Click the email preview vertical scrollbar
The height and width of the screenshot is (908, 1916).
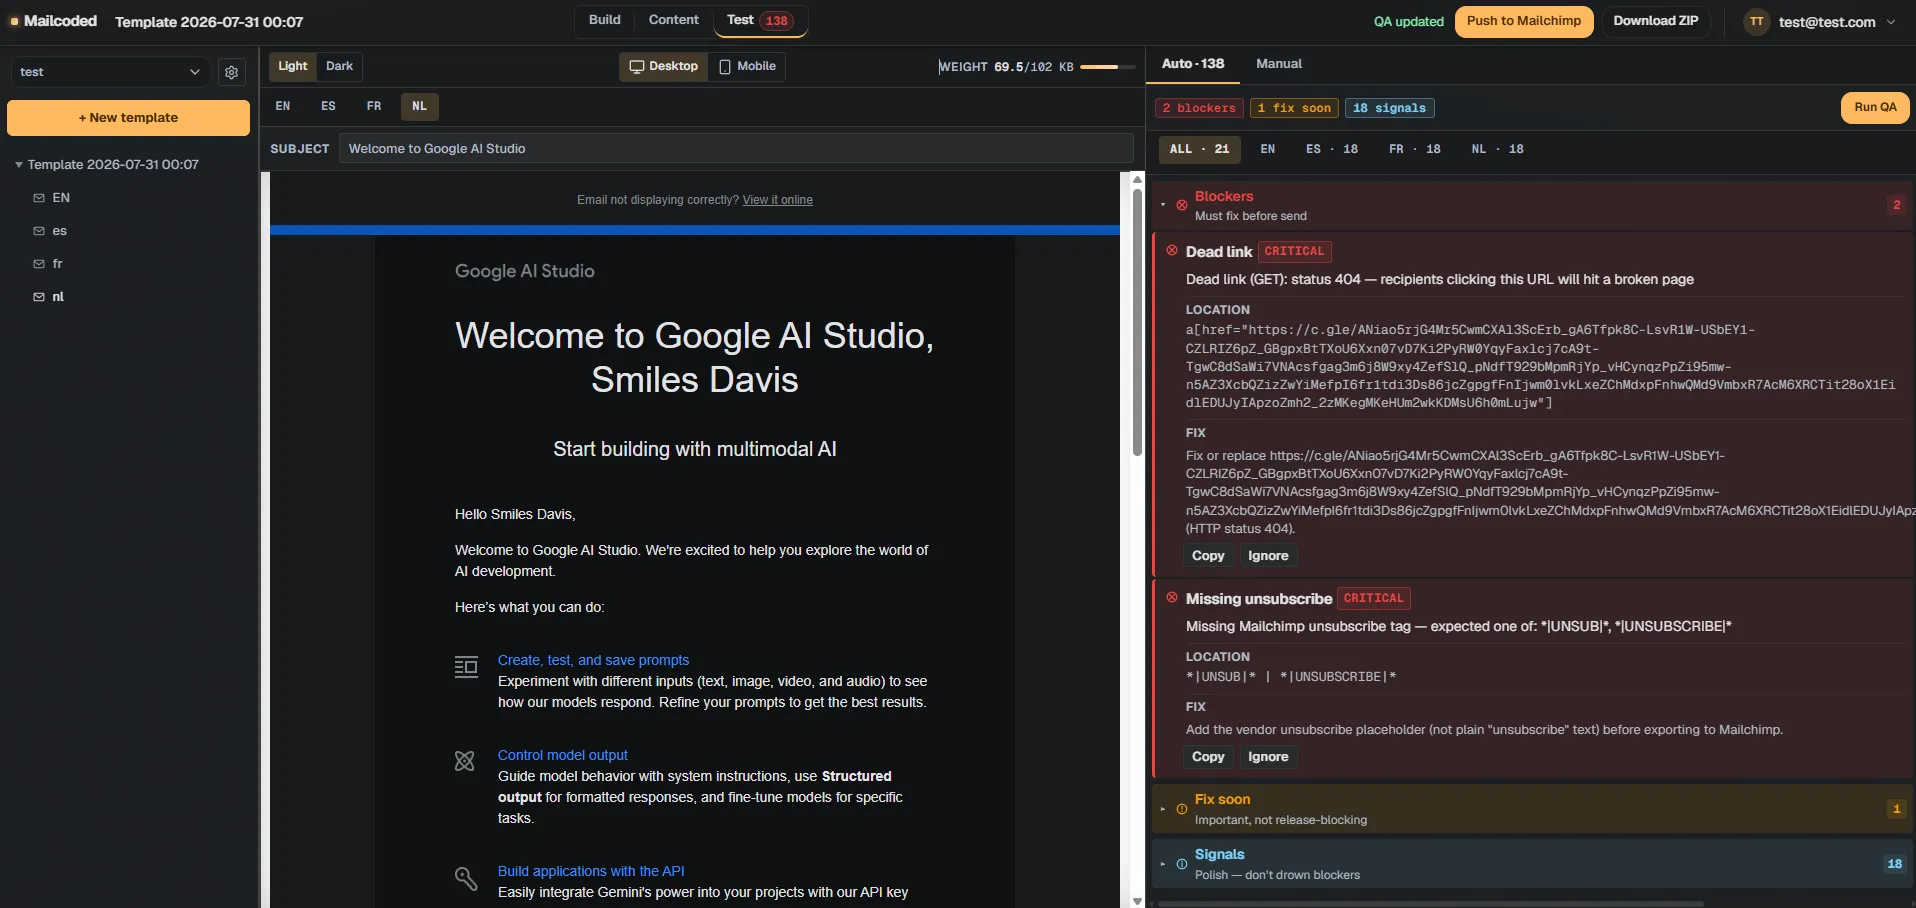click(1137, 322)
